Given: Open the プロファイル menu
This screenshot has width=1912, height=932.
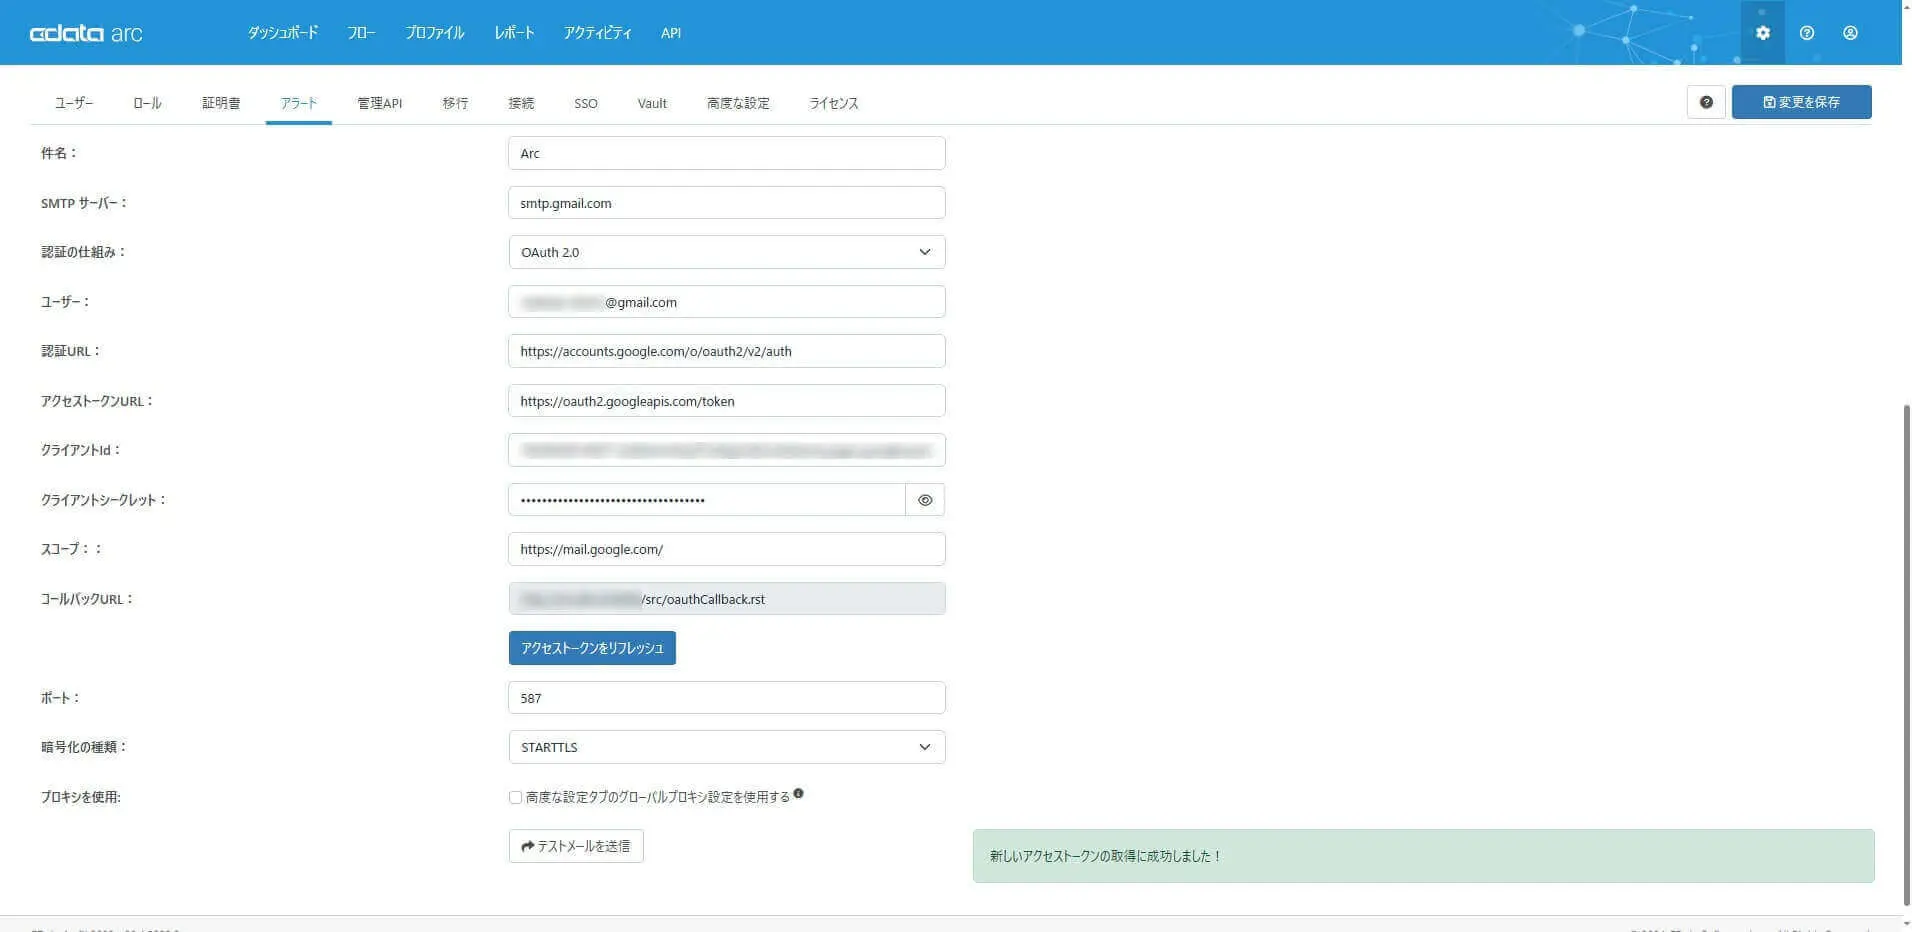Looking at the screenshot, I should click(x=435, y=33).
